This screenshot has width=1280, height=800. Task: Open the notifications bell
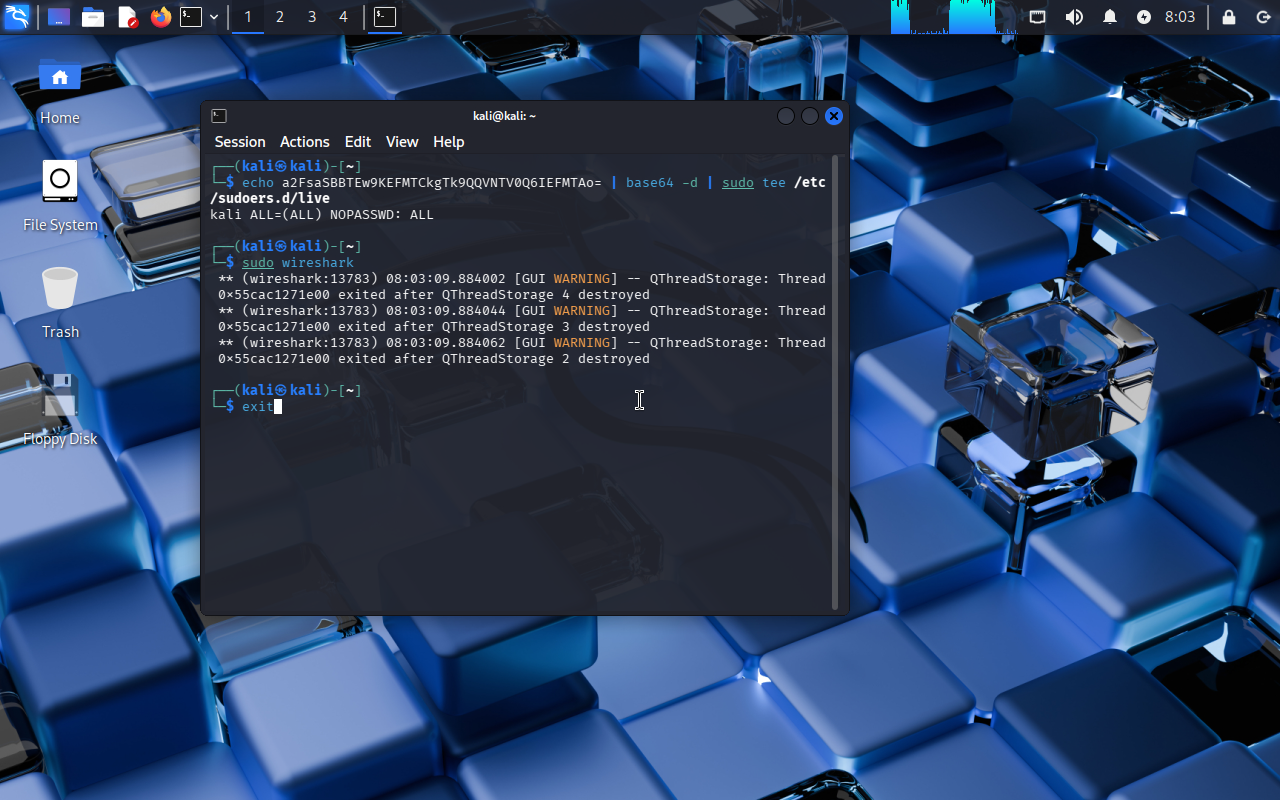tap(1110, 17)
